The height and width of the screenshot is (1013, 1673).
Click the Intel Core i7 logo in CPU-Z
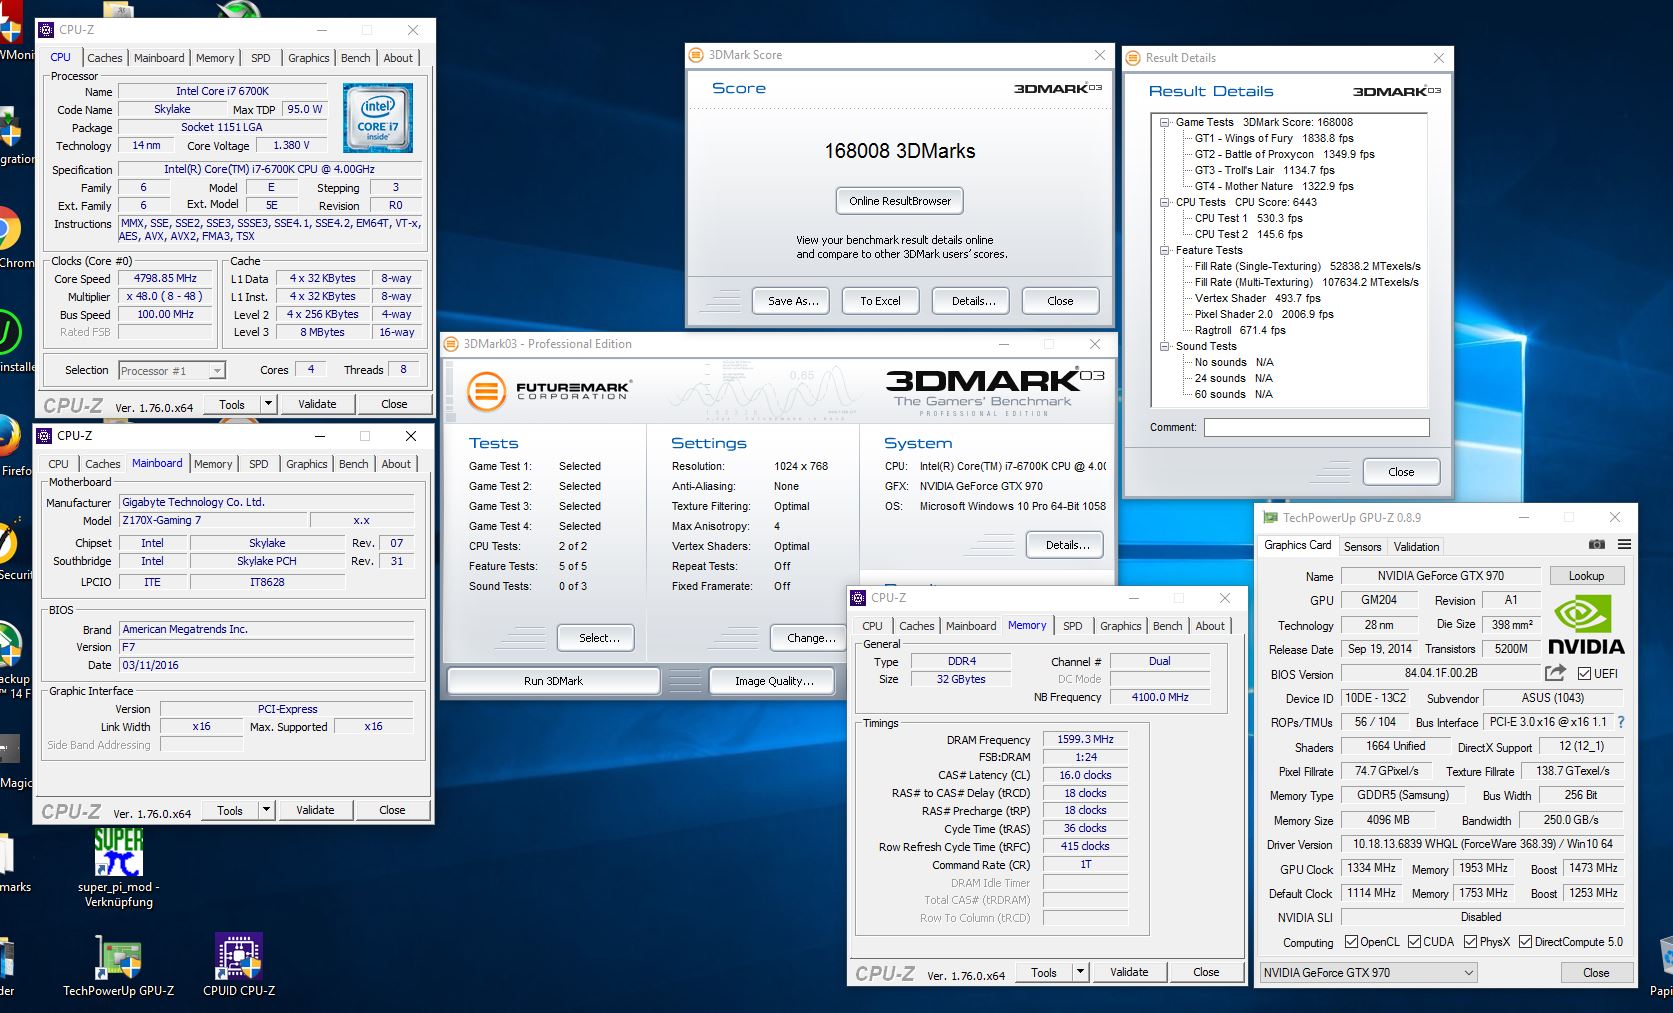point(378,119)
